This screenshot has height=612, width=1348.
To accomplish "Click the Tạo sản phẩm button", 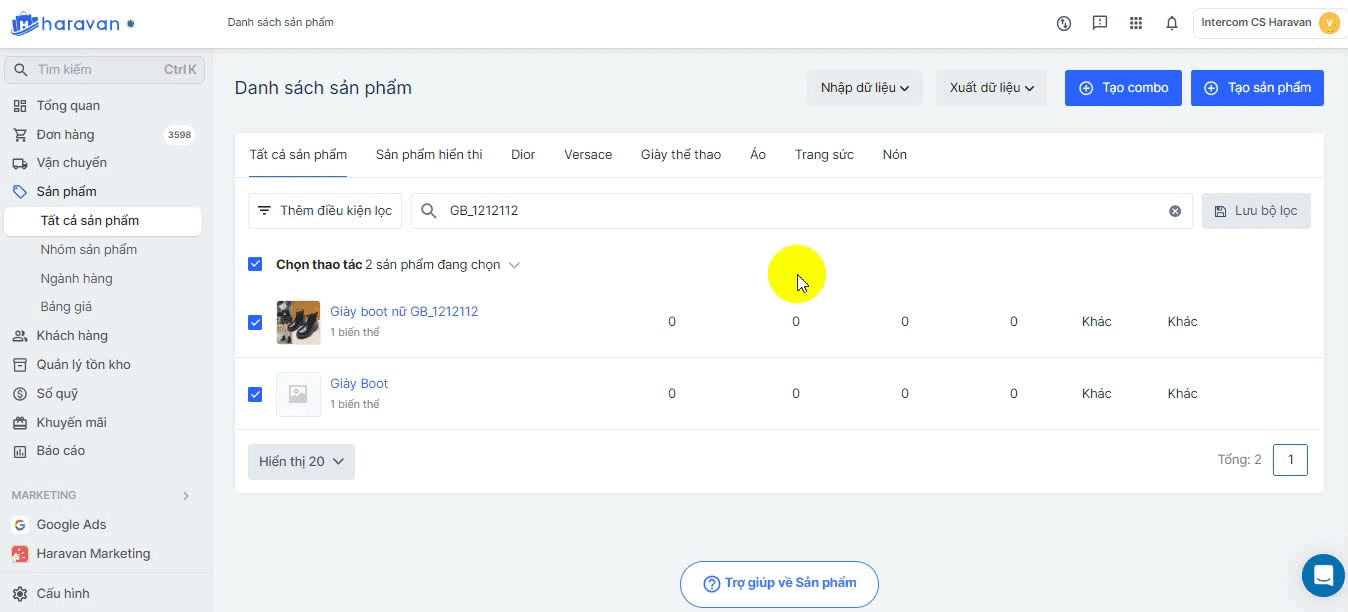I will point(1257,88).
